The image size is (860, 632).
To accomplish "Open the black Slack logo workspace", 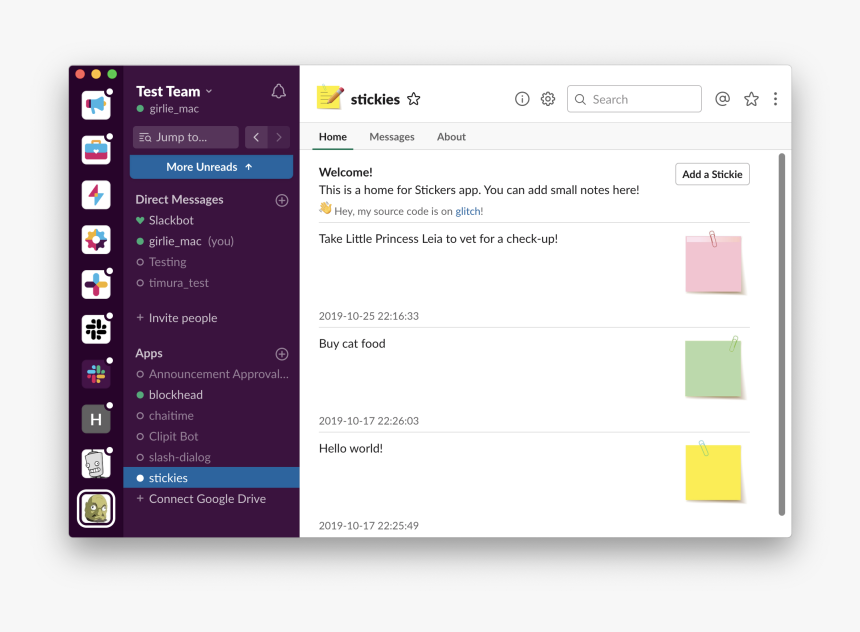I will tap(96, 329).
